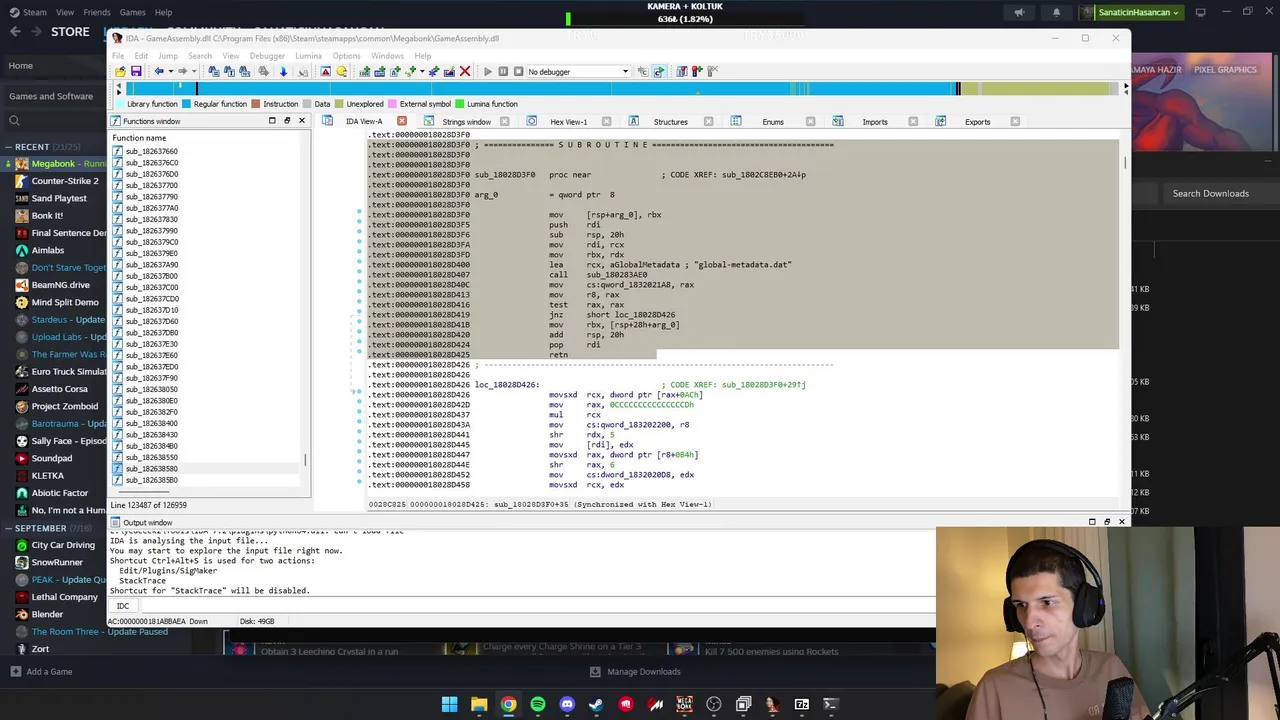Open the Search menu in IDA

[x=199, y=56]
